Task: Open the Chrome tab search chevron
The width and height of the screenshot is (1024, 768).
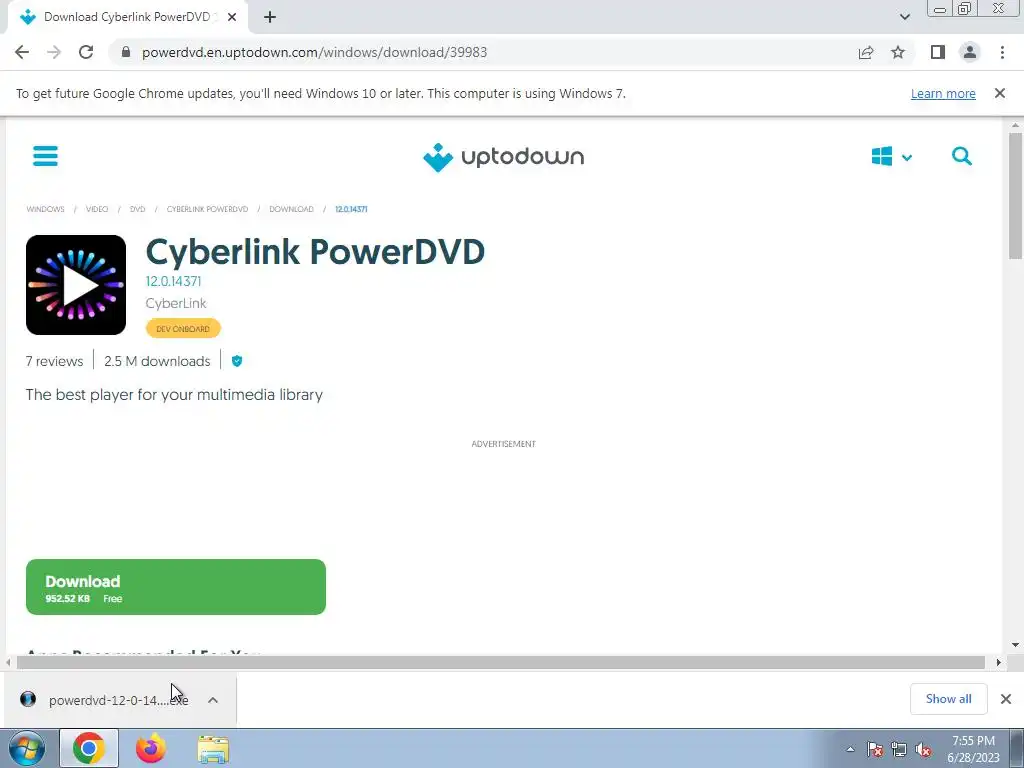Action: pos(904,17)
